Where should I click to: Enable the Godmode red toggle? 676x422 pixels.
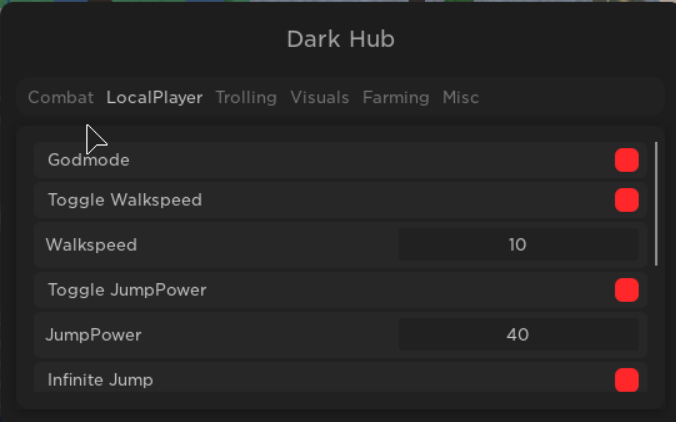[627, 160]
